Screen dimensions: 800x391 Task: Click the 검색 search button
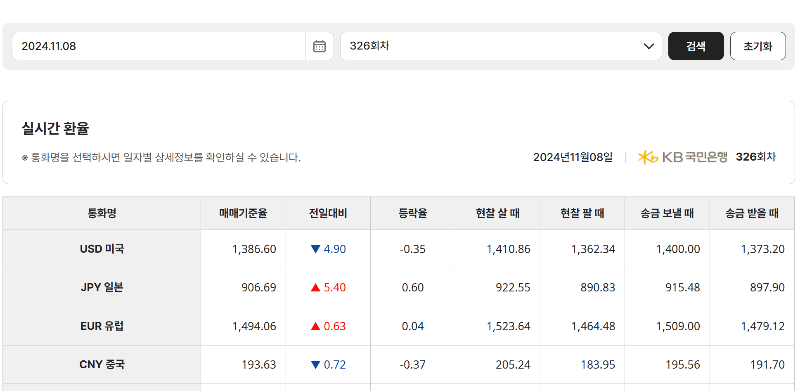pos(696,46)
